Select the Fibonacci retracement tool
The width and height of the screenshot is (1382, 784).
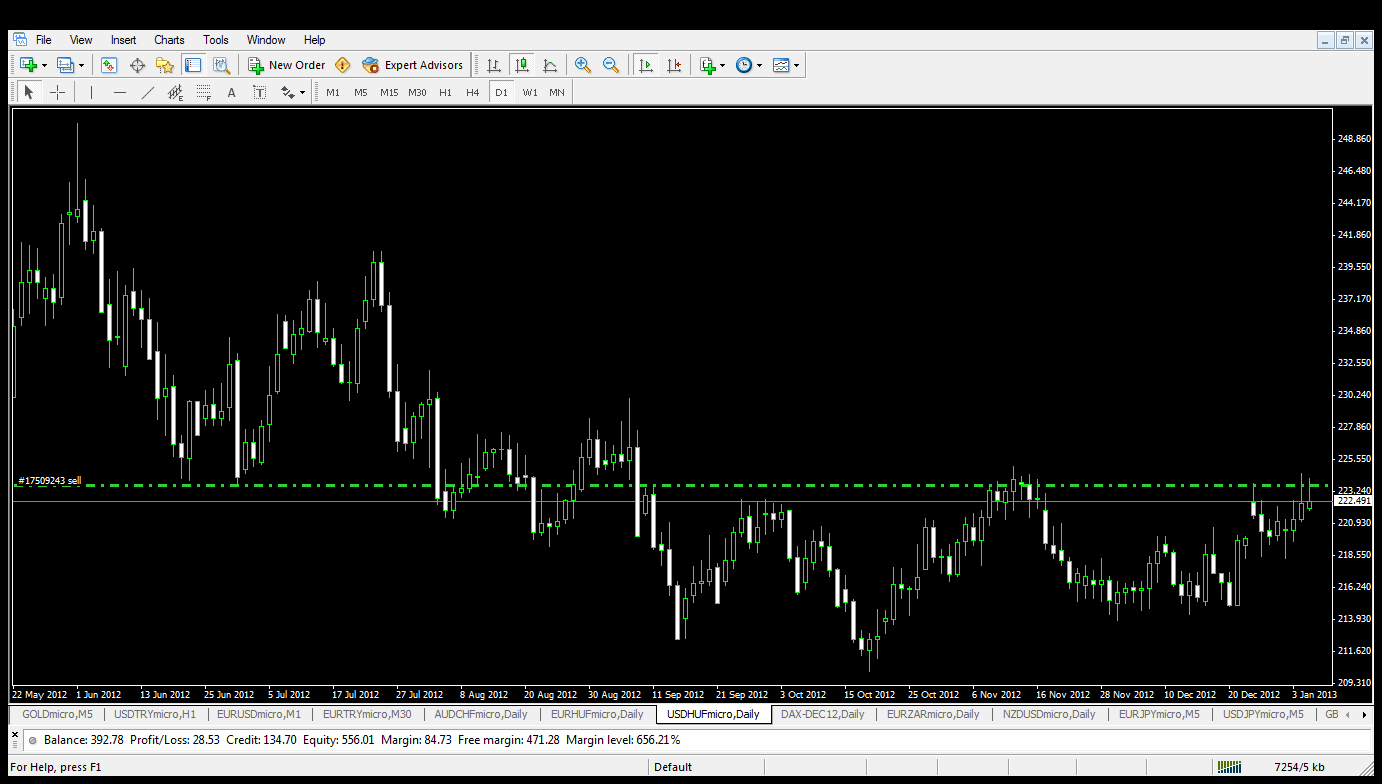(204, 92)
